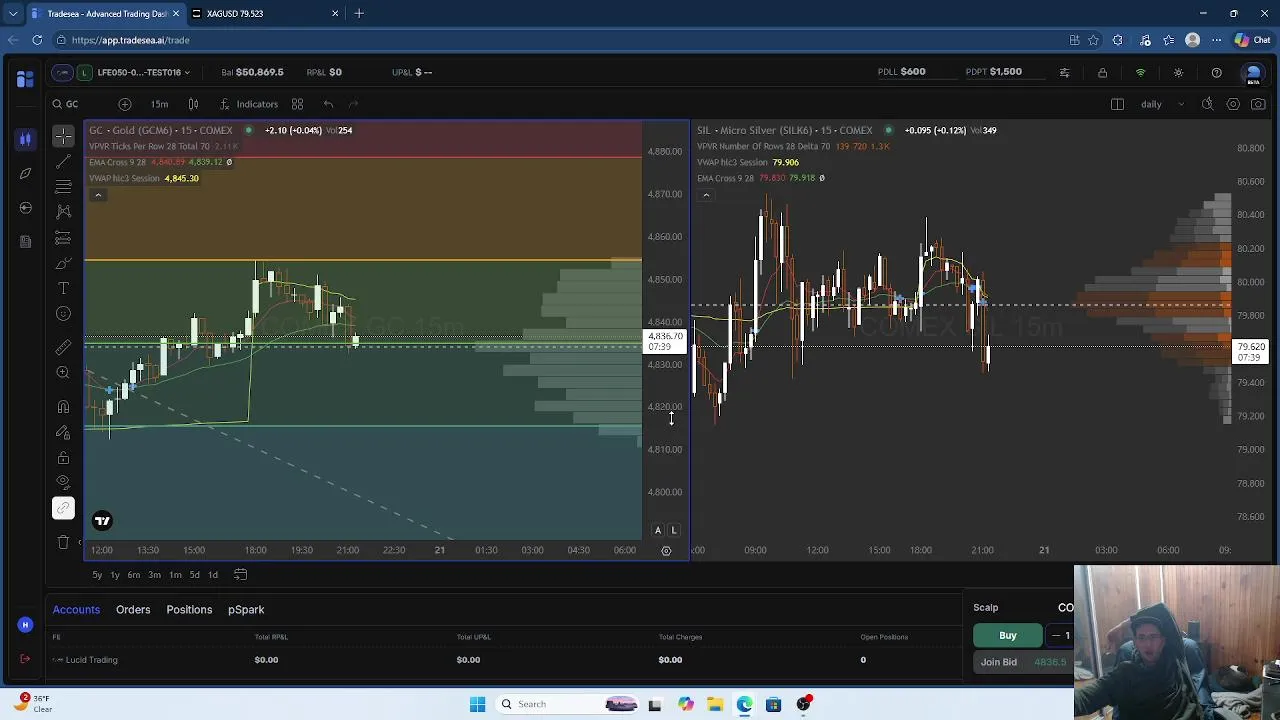
Task: Select the ruler measure tool
Action: [x=63, y=347]
